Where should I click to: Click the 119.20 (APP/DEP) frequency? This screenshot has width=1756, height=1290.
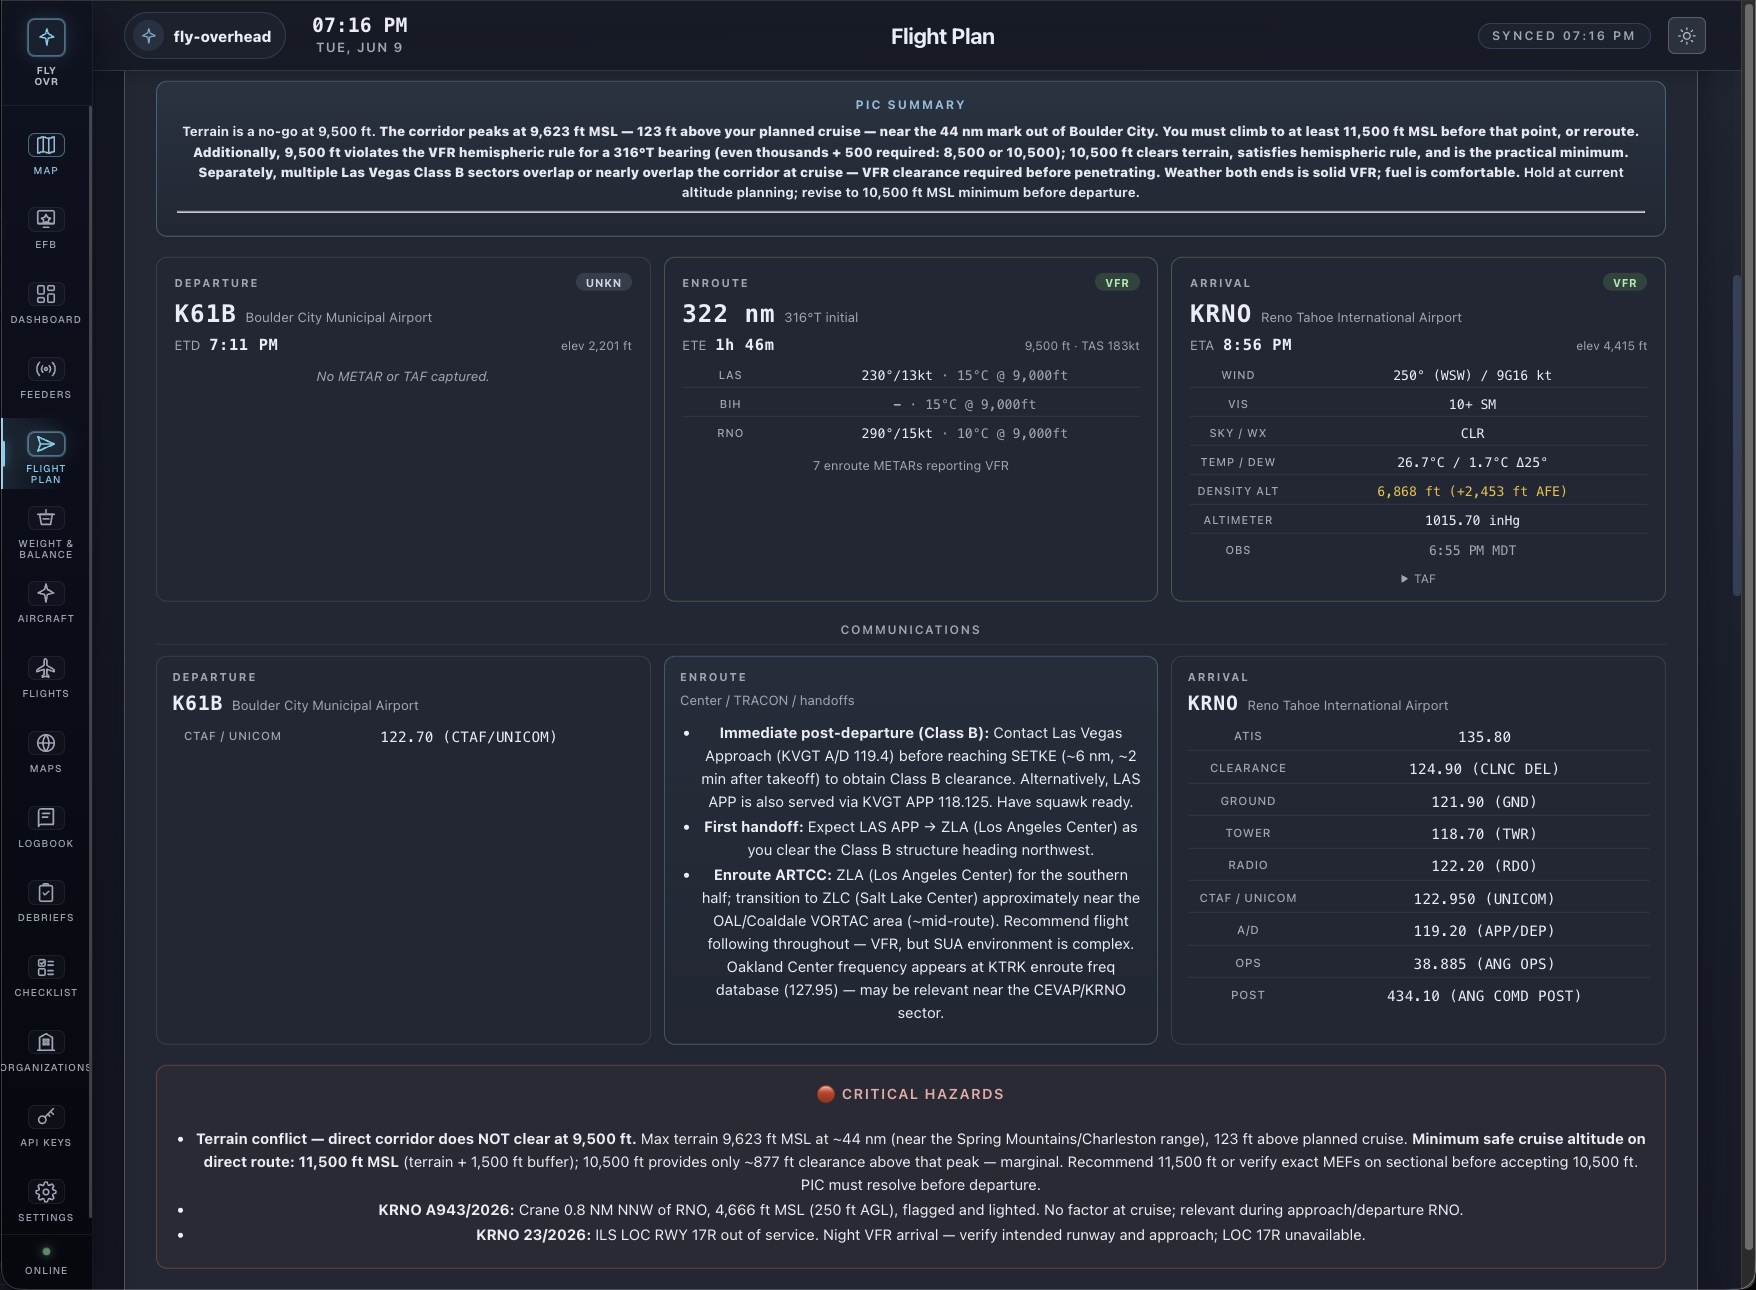1484,931
